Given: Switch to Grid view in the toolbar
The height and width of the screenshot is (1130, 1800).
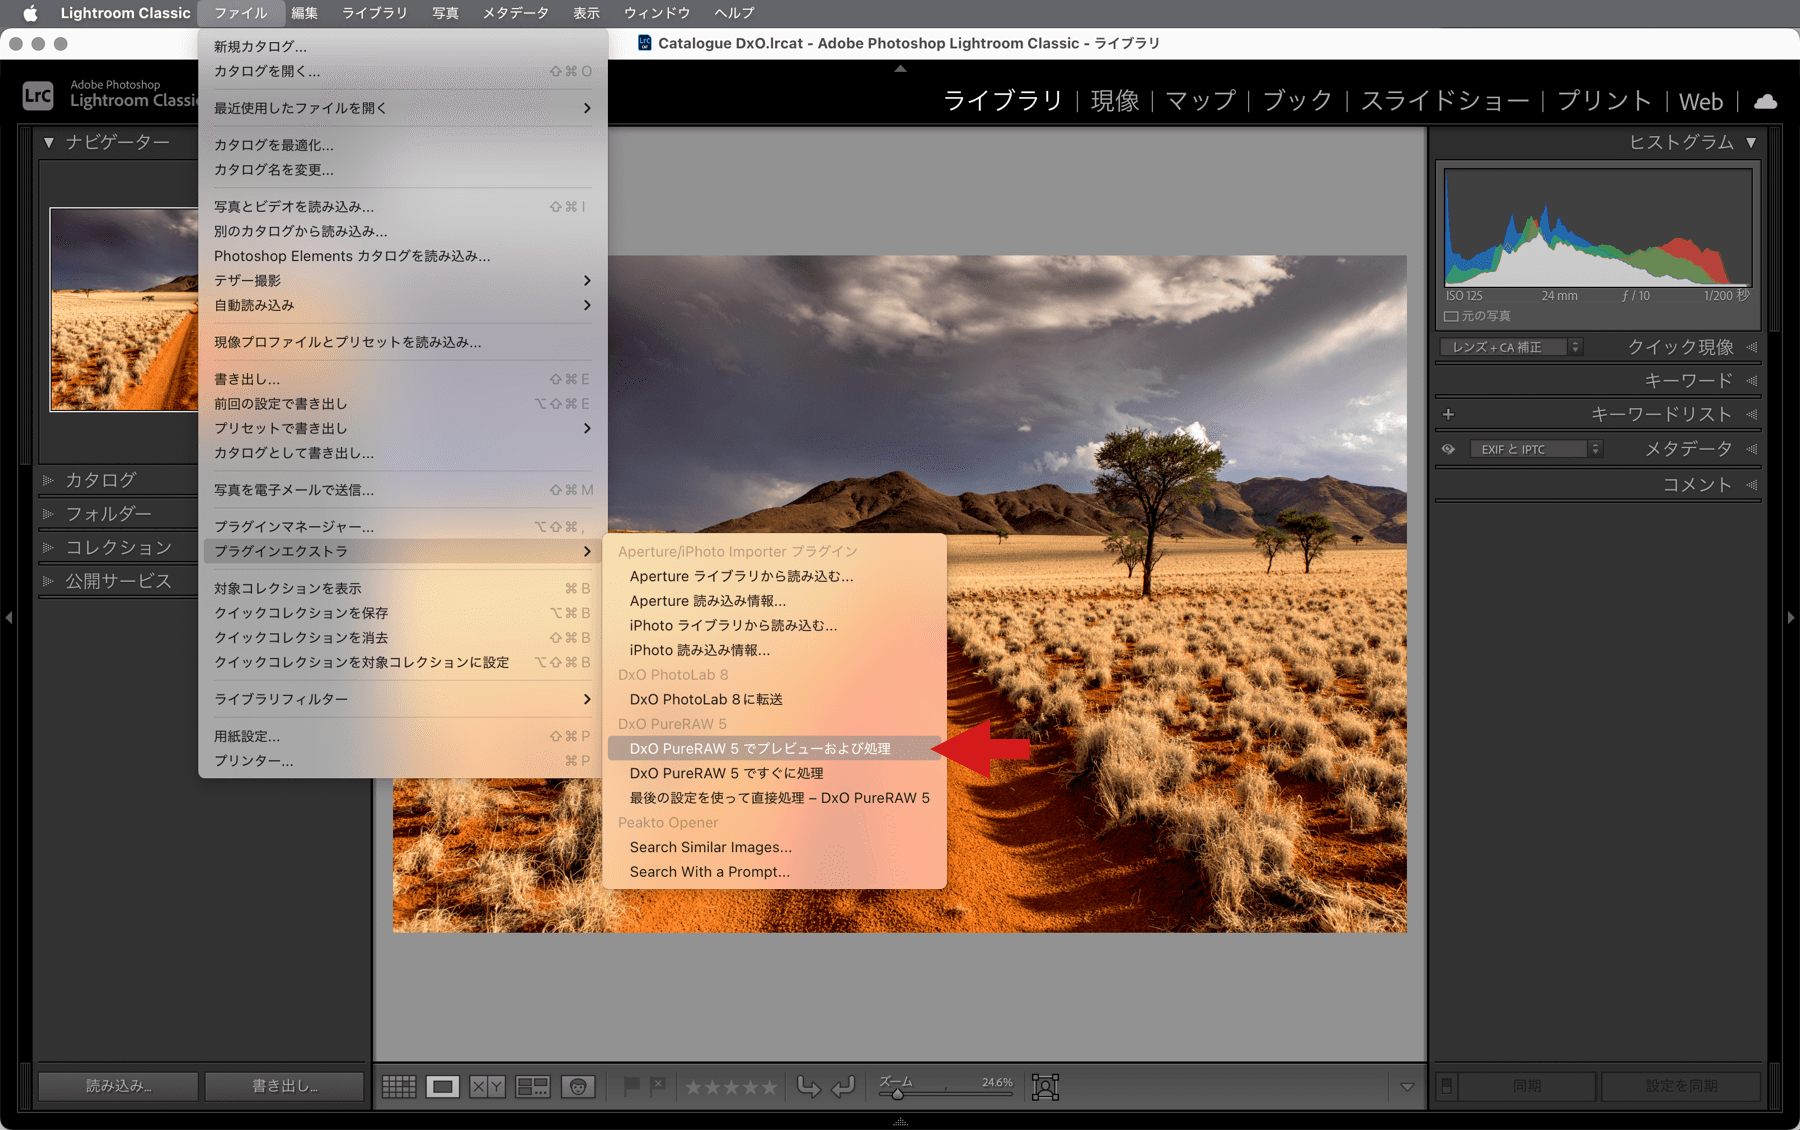Looking at the screenshot, I should [399, 1086].
